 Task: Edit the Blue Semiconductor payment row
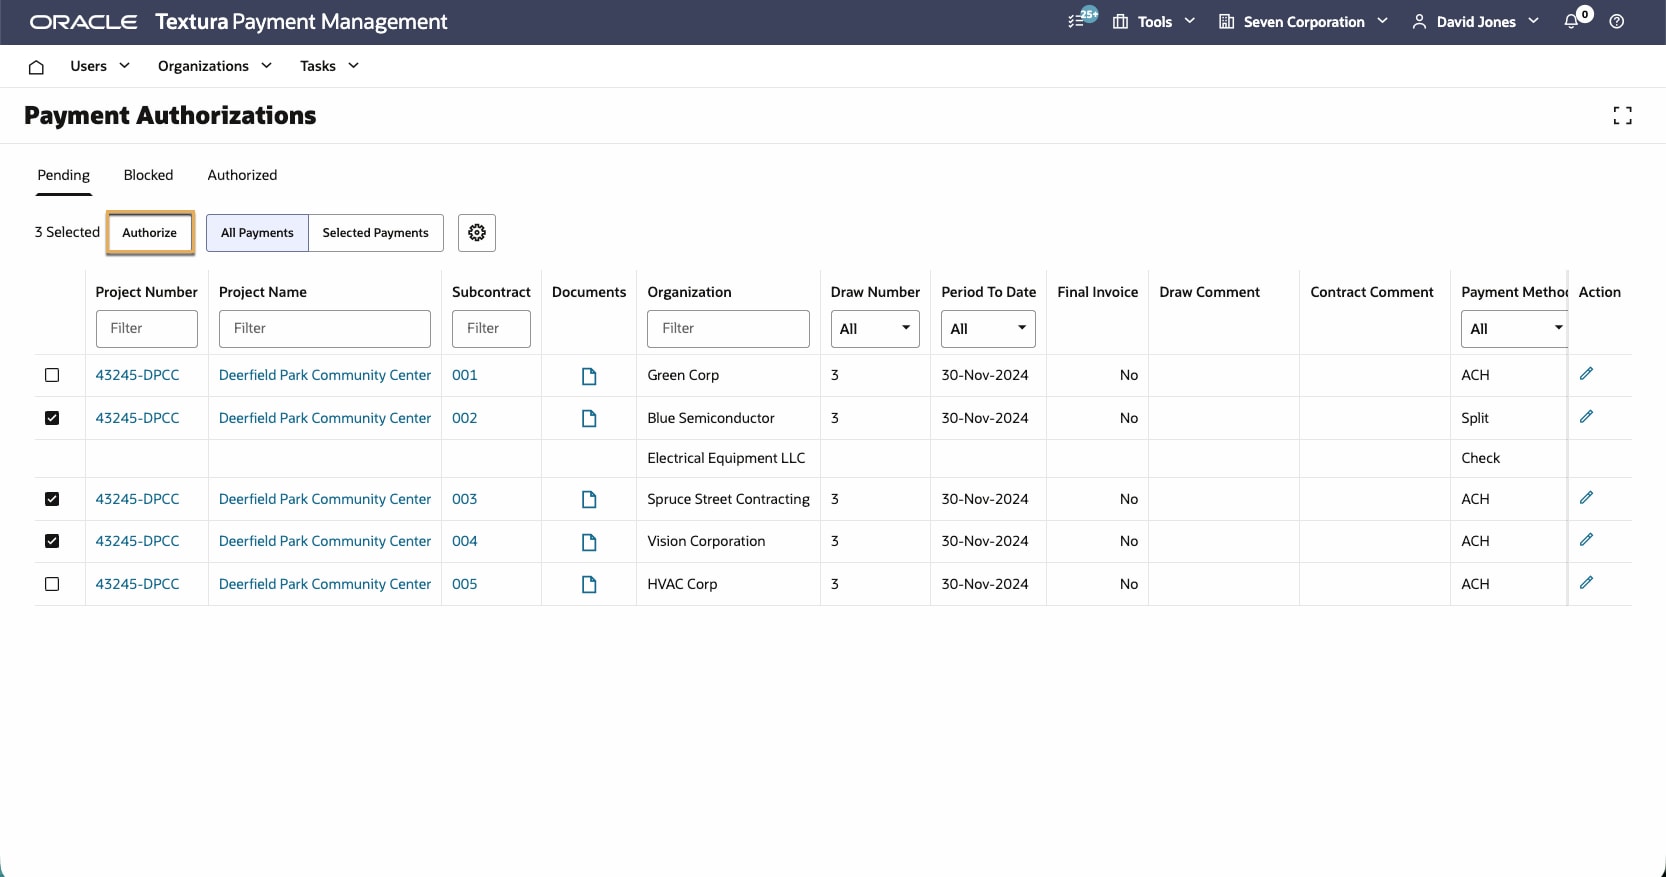[x=1586, y=417]
